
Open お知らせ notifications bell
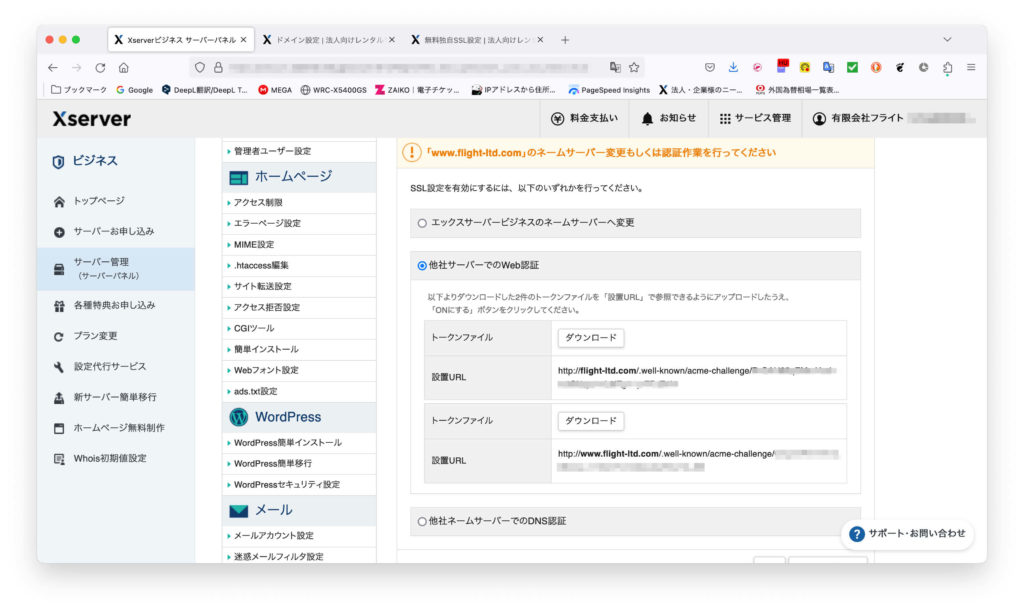(x=668, y=118)
